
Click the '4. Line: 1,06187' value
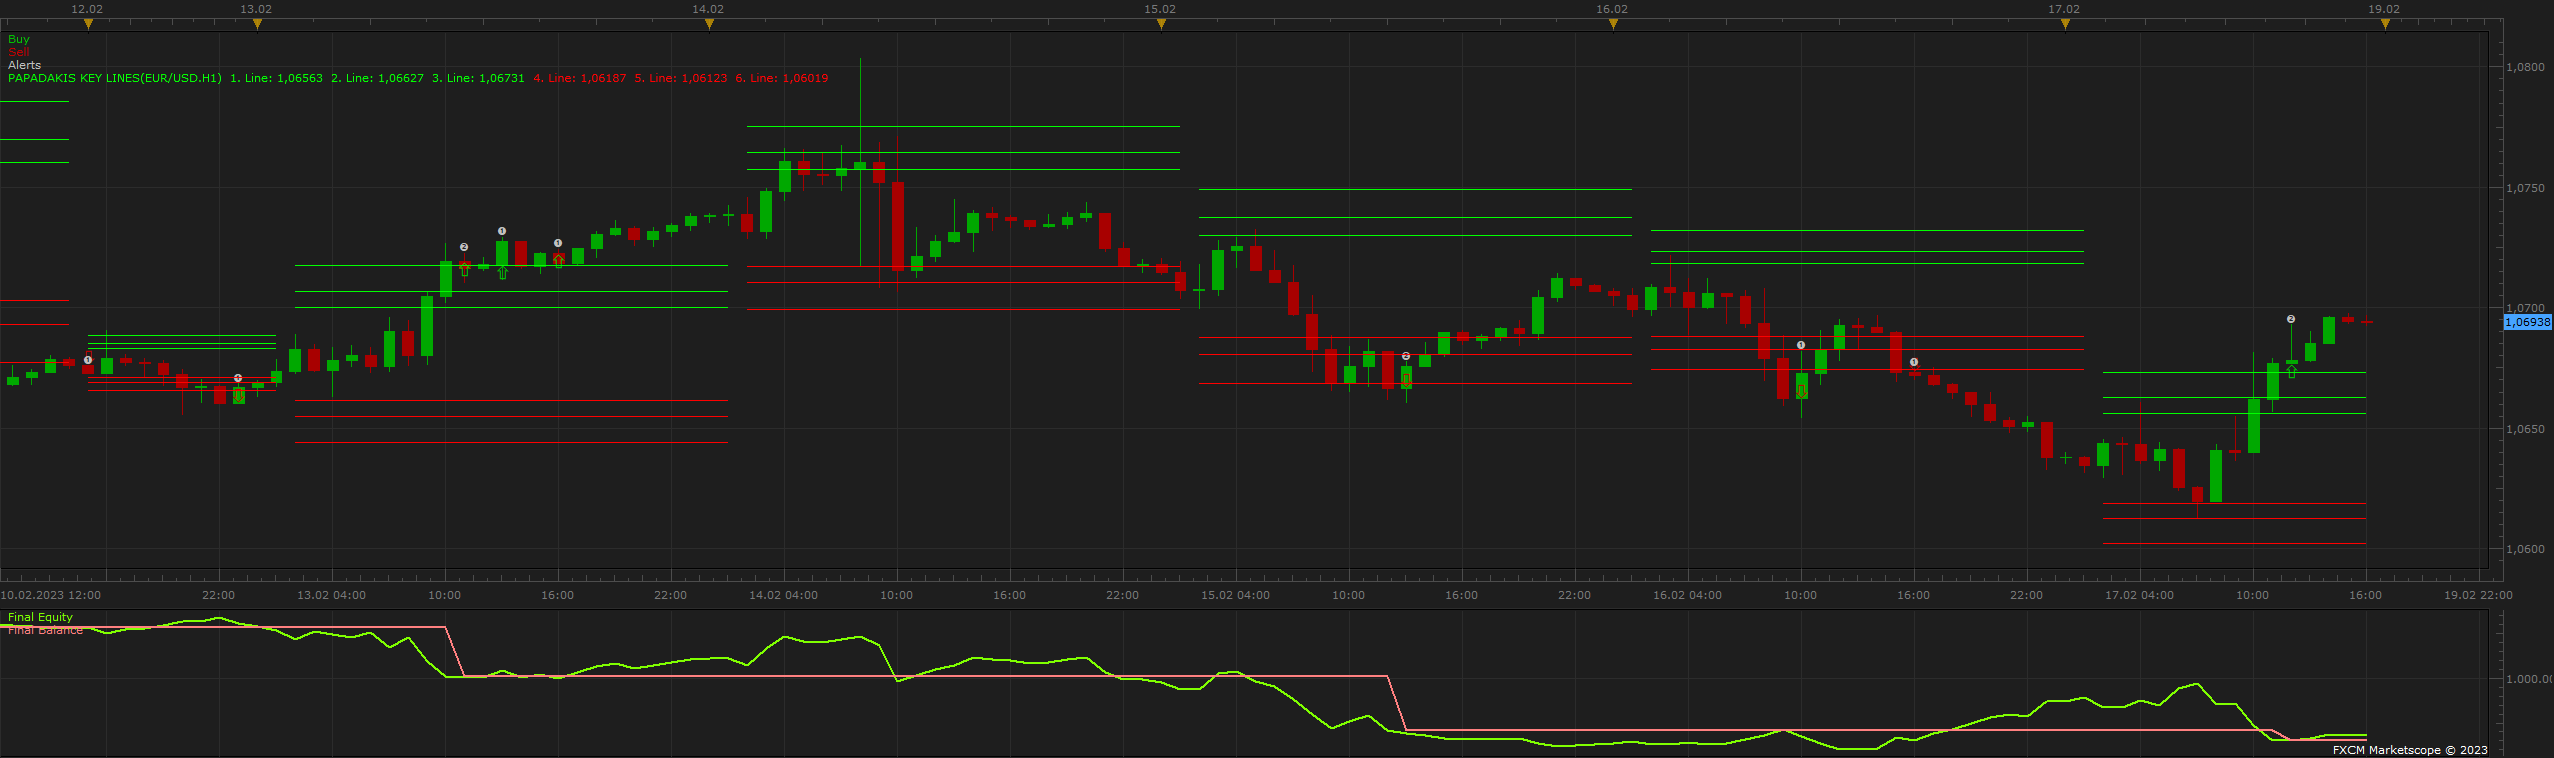(x=580, y=78)
